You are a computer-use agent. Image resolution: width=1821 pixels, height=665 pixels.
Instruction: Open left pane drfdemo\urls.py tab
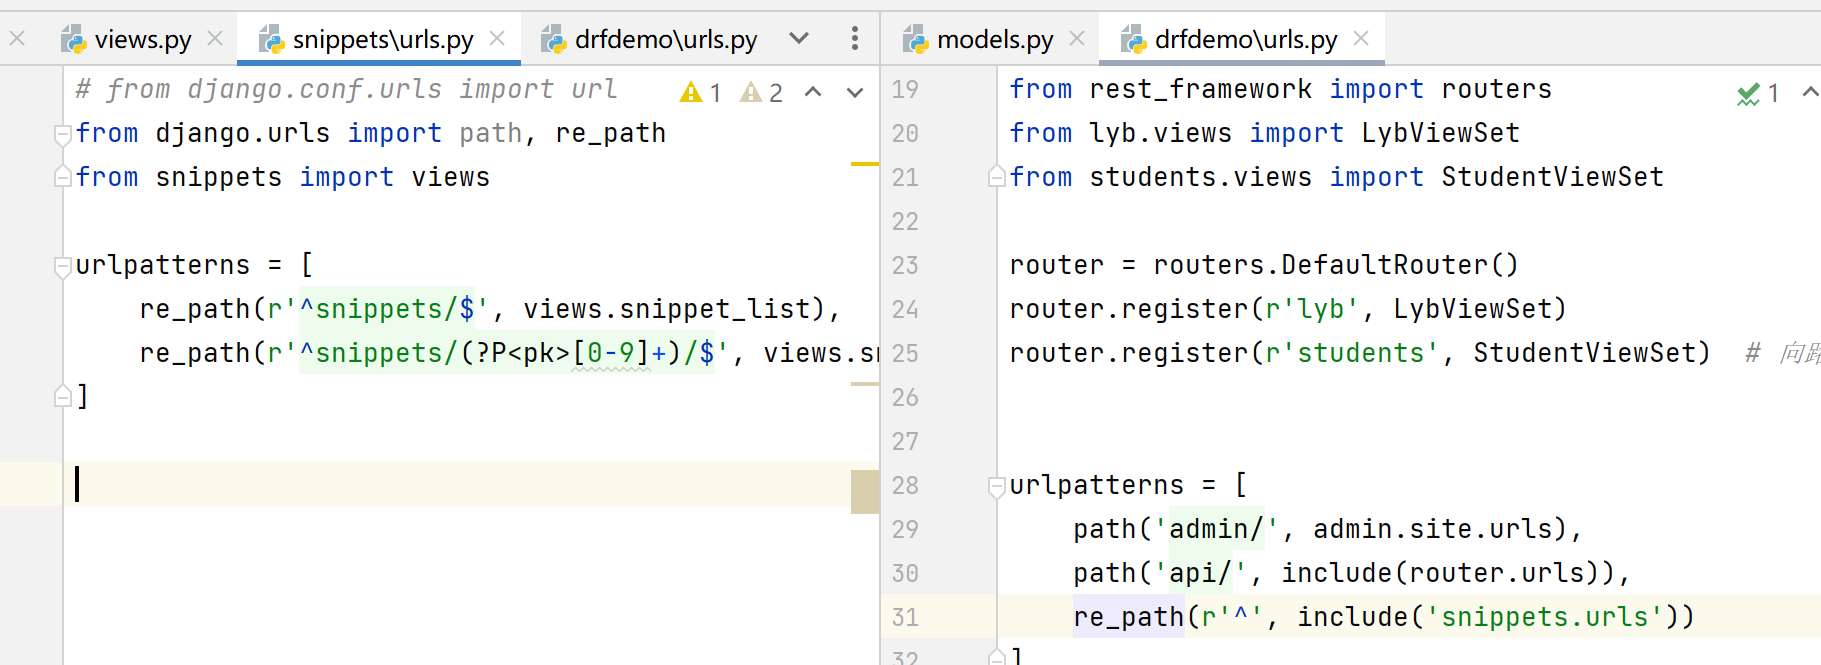(665, 39)
